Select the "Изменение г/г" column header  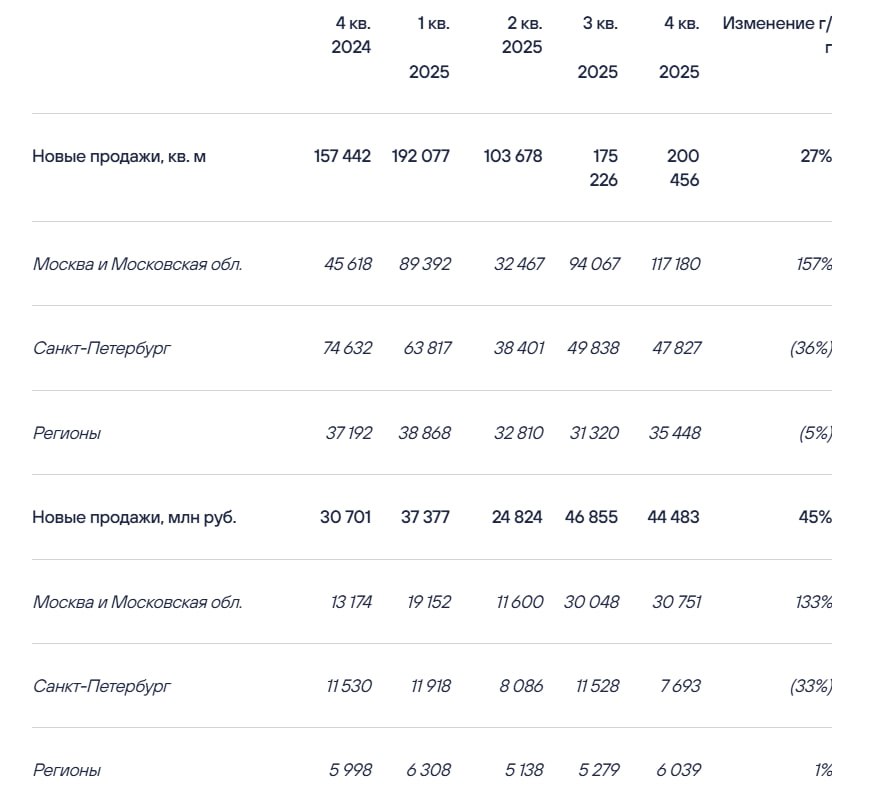point(777,35)
